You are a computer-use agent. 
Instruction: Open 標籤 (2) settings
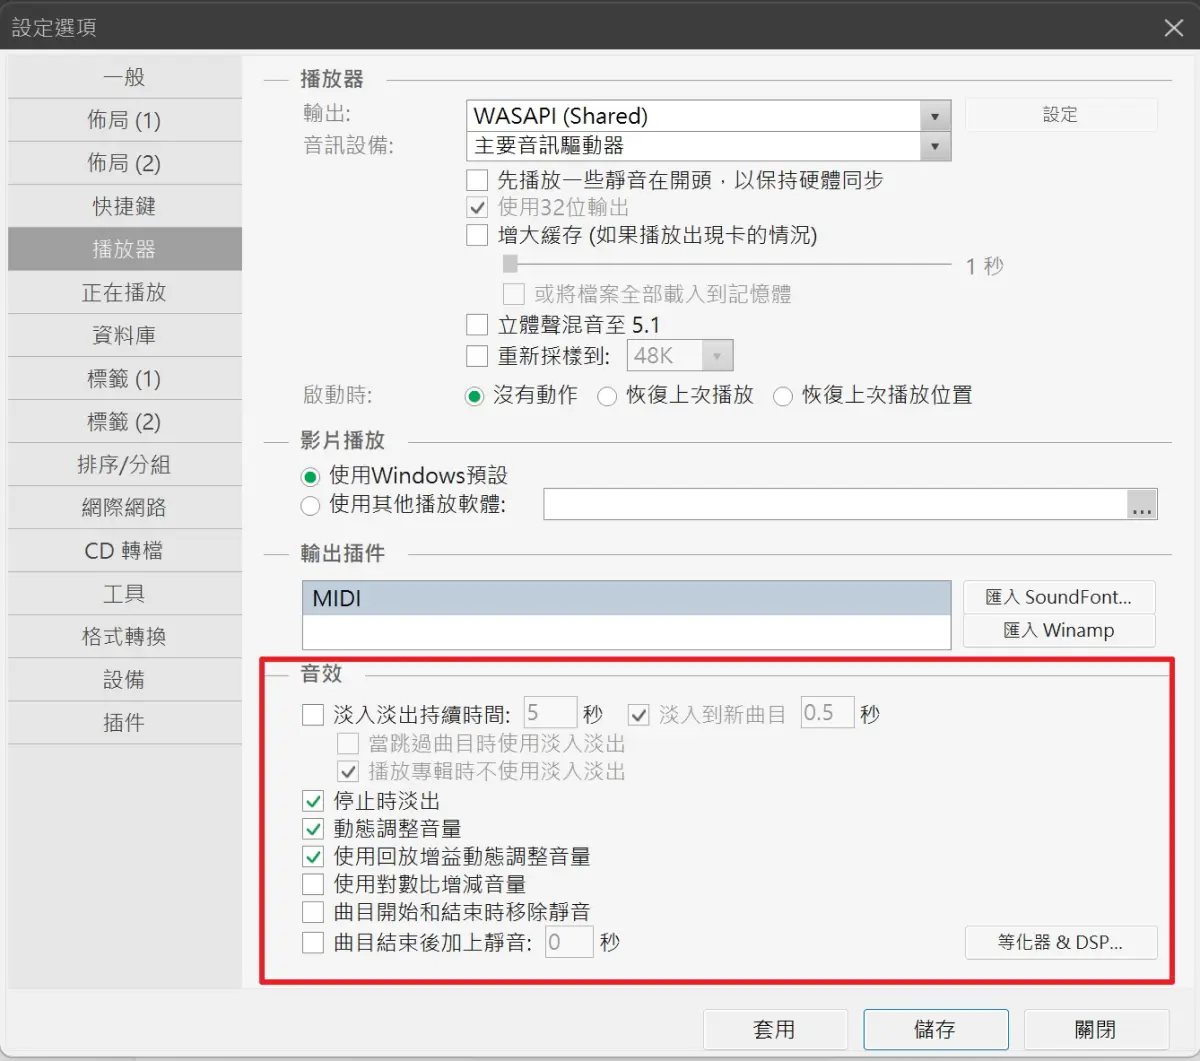click(x=125, y=421)
